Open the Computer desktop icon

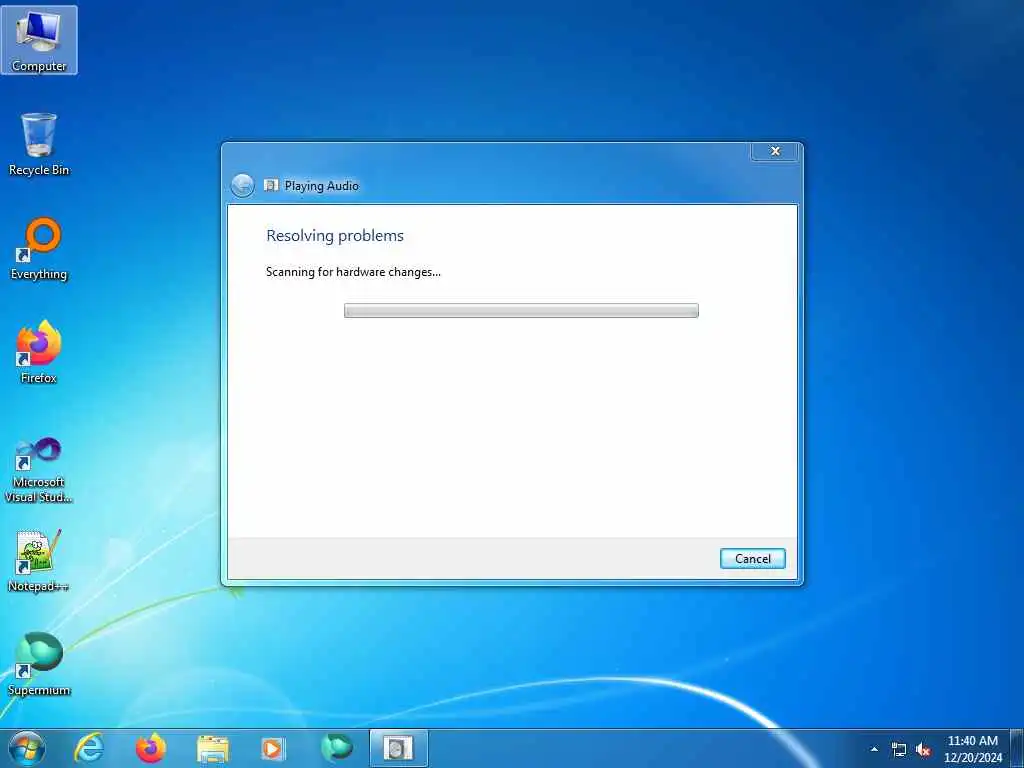tap(39, 40)
